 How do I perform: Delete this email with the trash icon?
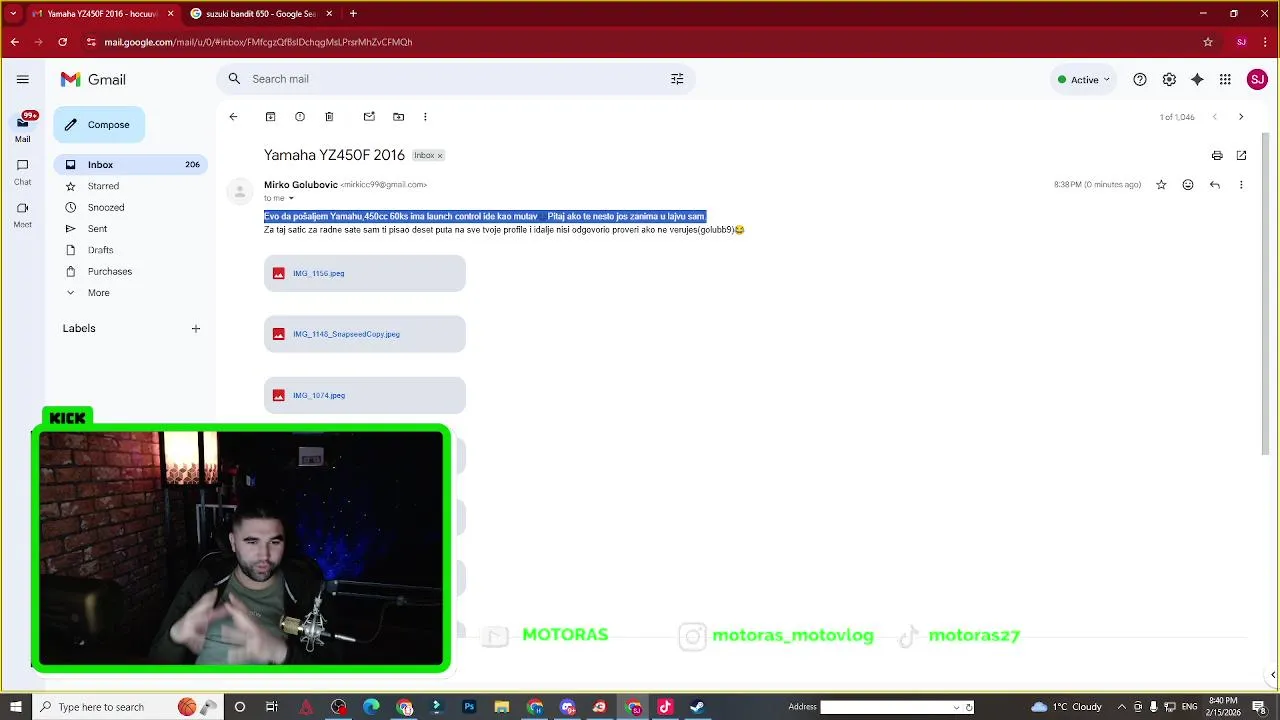point(329,117)
